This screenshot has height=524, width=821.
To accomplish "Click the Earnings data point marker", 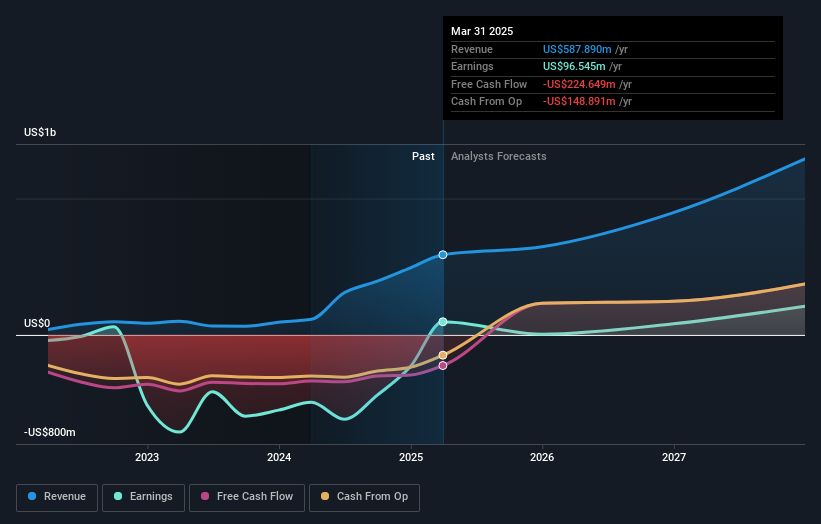I will pyautogui.click(x=443, y=321).
